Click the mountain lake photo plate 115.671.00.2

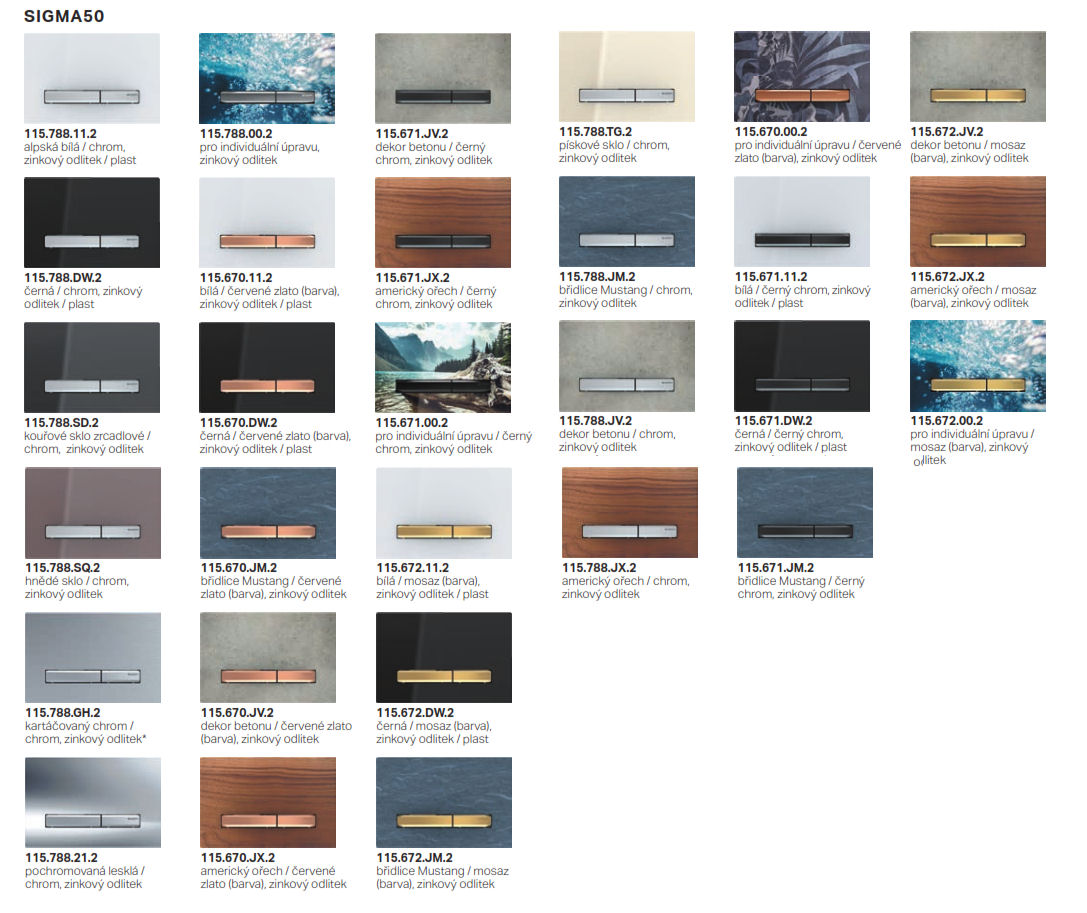click(x=442, y=367)
